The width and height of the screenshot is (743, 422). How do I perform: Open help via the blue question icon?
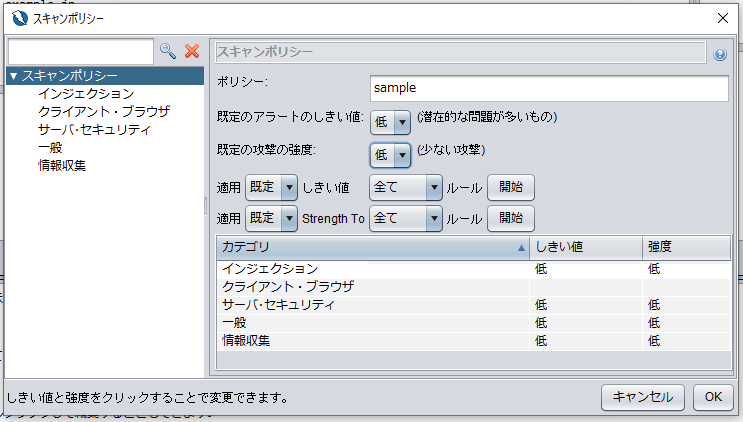pos(720,54)
